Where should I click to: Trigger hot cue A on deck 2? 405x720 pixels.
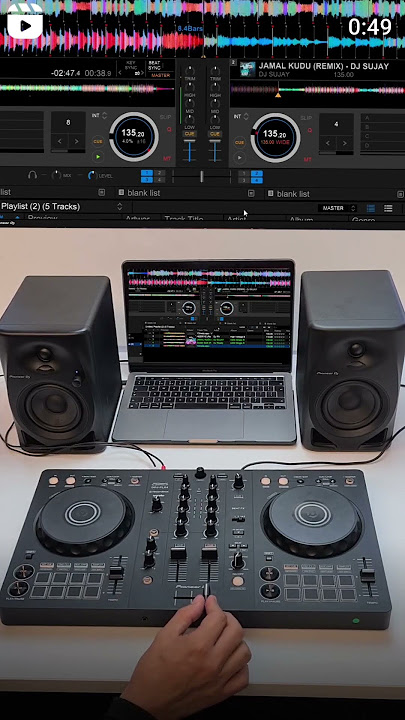[x=382, y=118]
